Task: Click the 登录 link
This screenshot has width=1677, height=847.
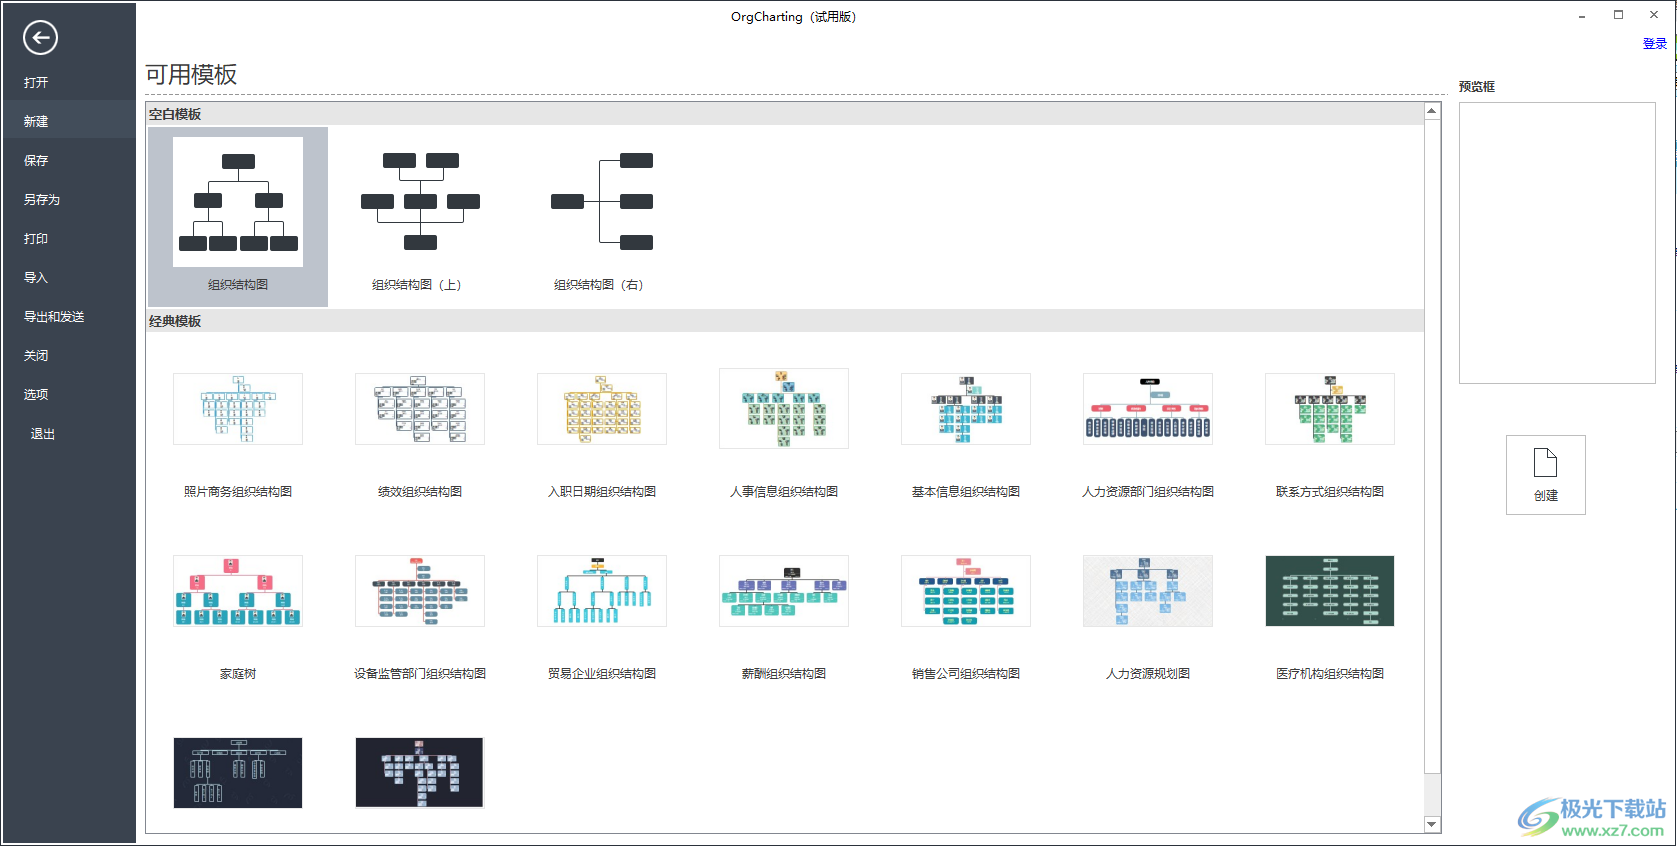Action: tap(1655, 44)
